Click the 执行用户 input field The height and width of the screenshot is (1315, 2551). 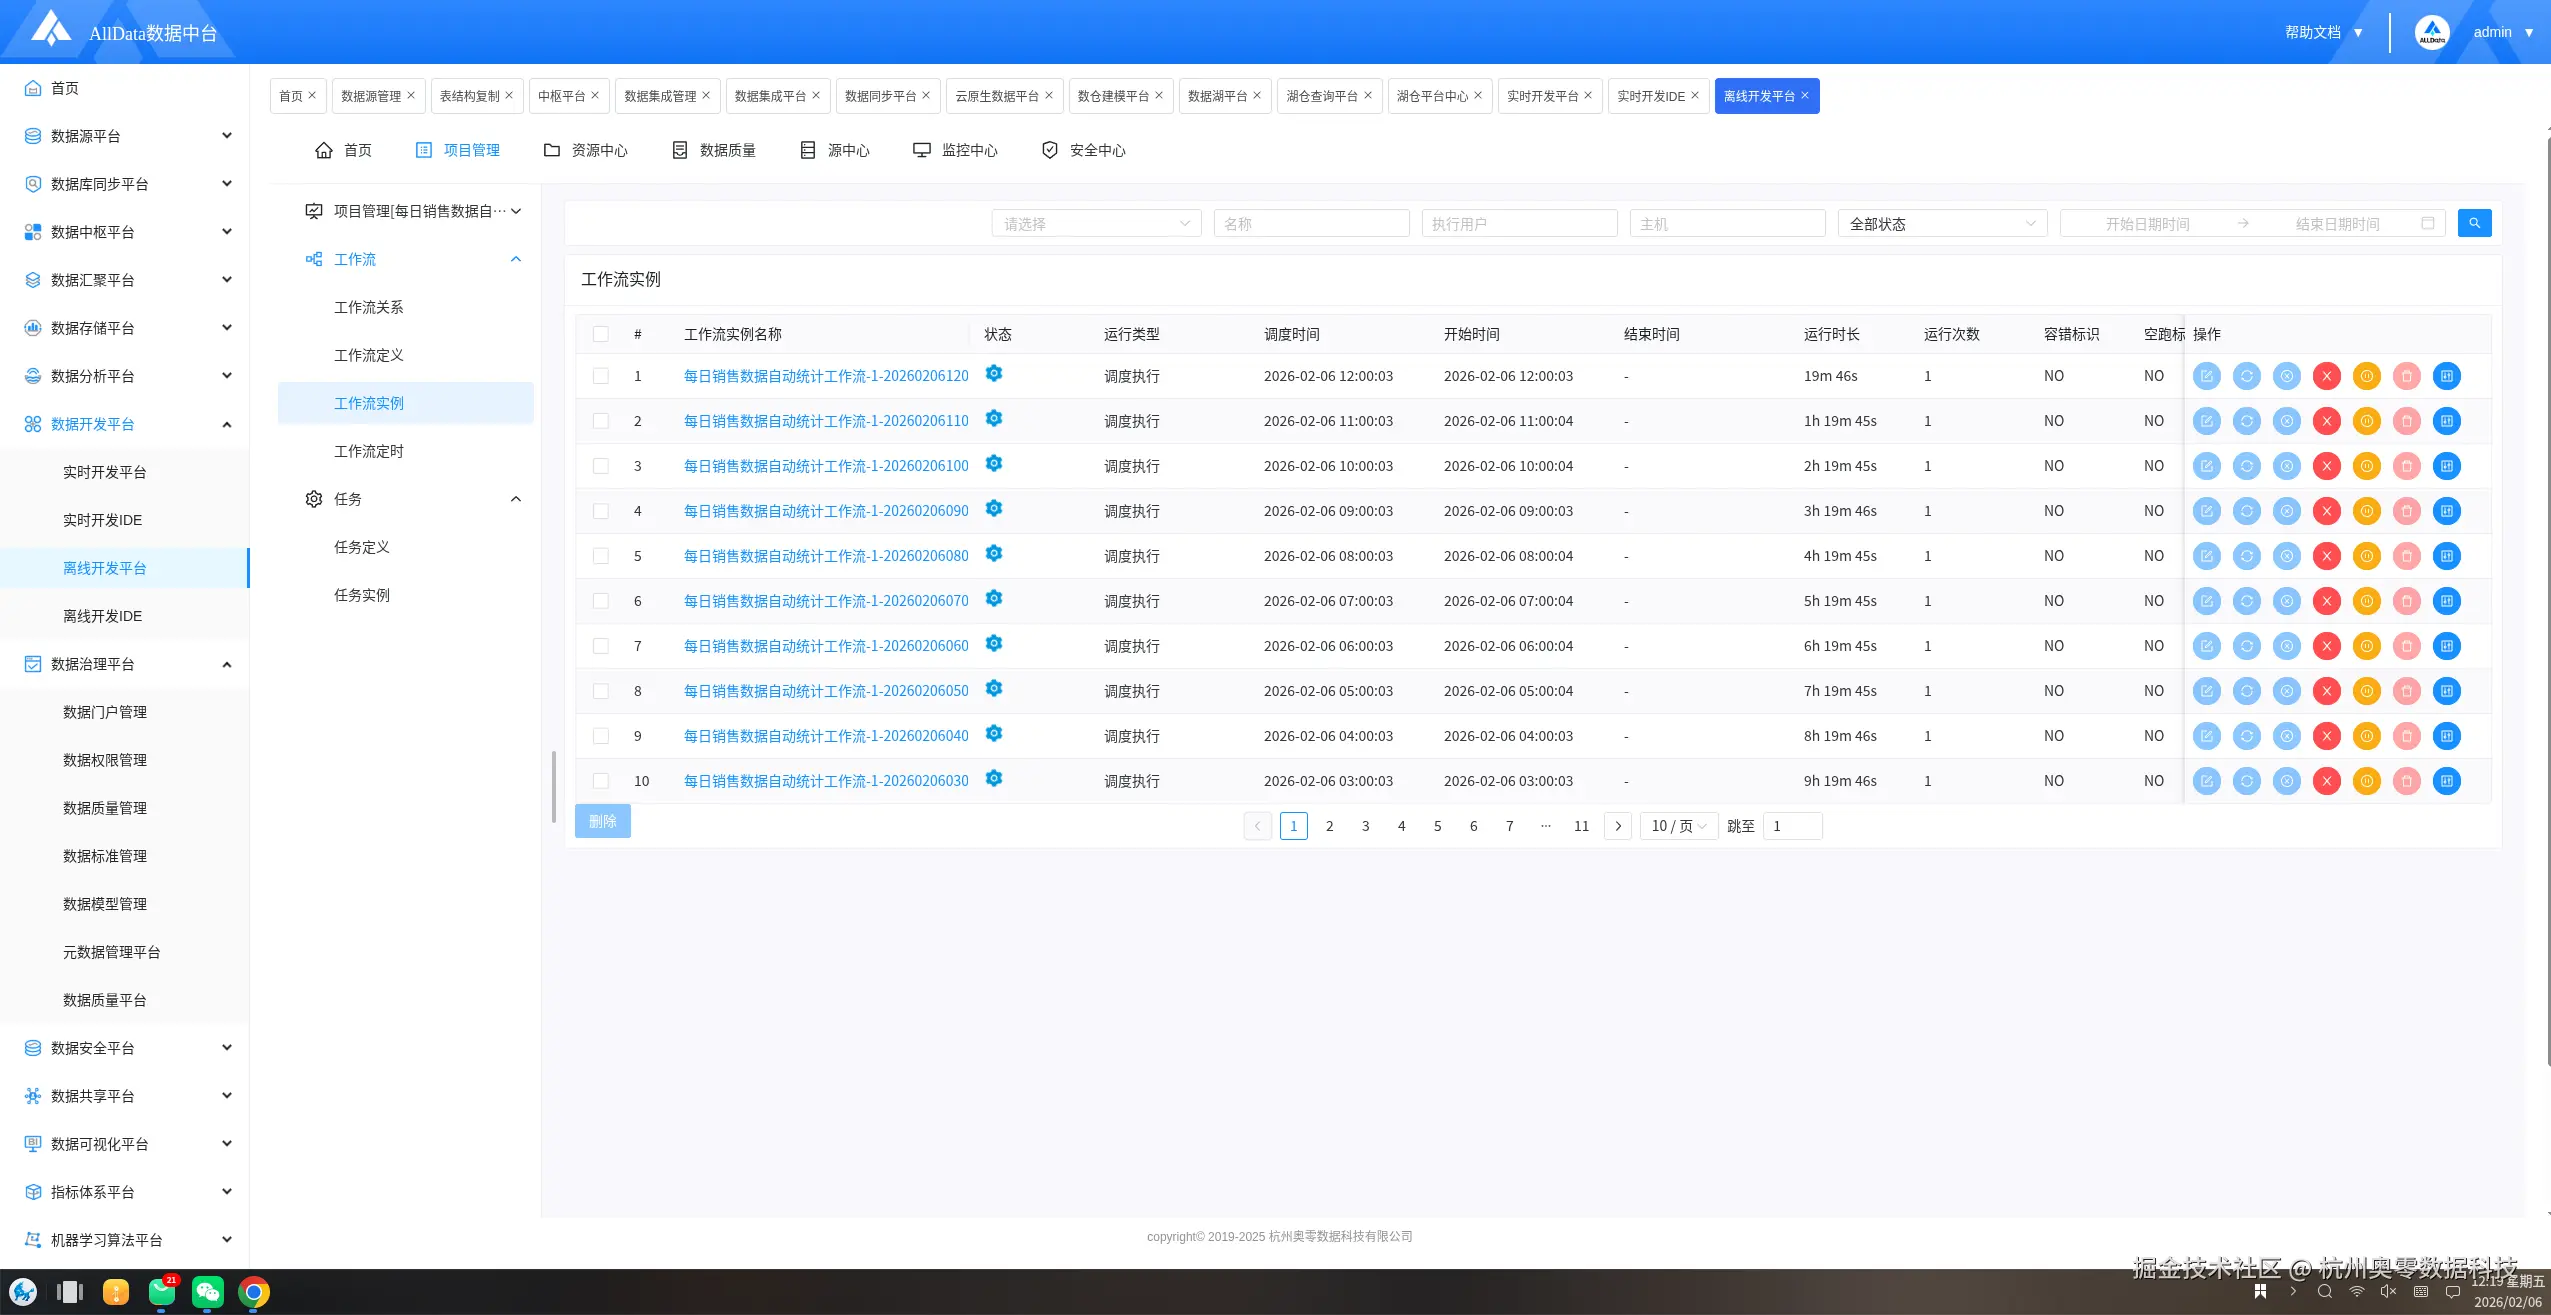point(1518,224)
